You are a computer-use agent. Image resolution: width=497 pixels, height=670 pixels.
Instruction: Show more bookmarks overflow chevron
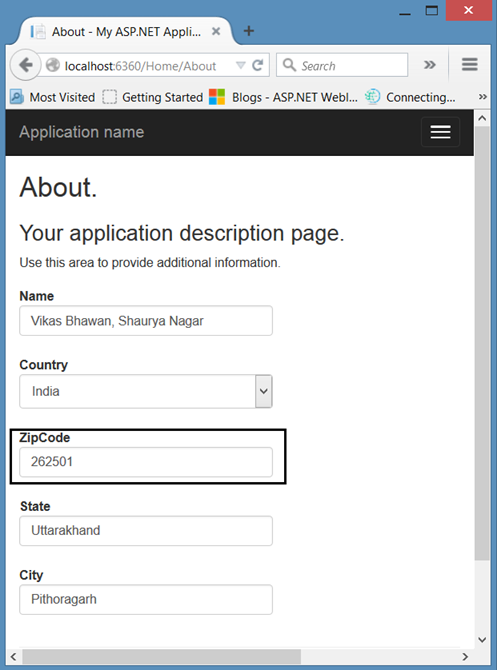click(482, 97)
